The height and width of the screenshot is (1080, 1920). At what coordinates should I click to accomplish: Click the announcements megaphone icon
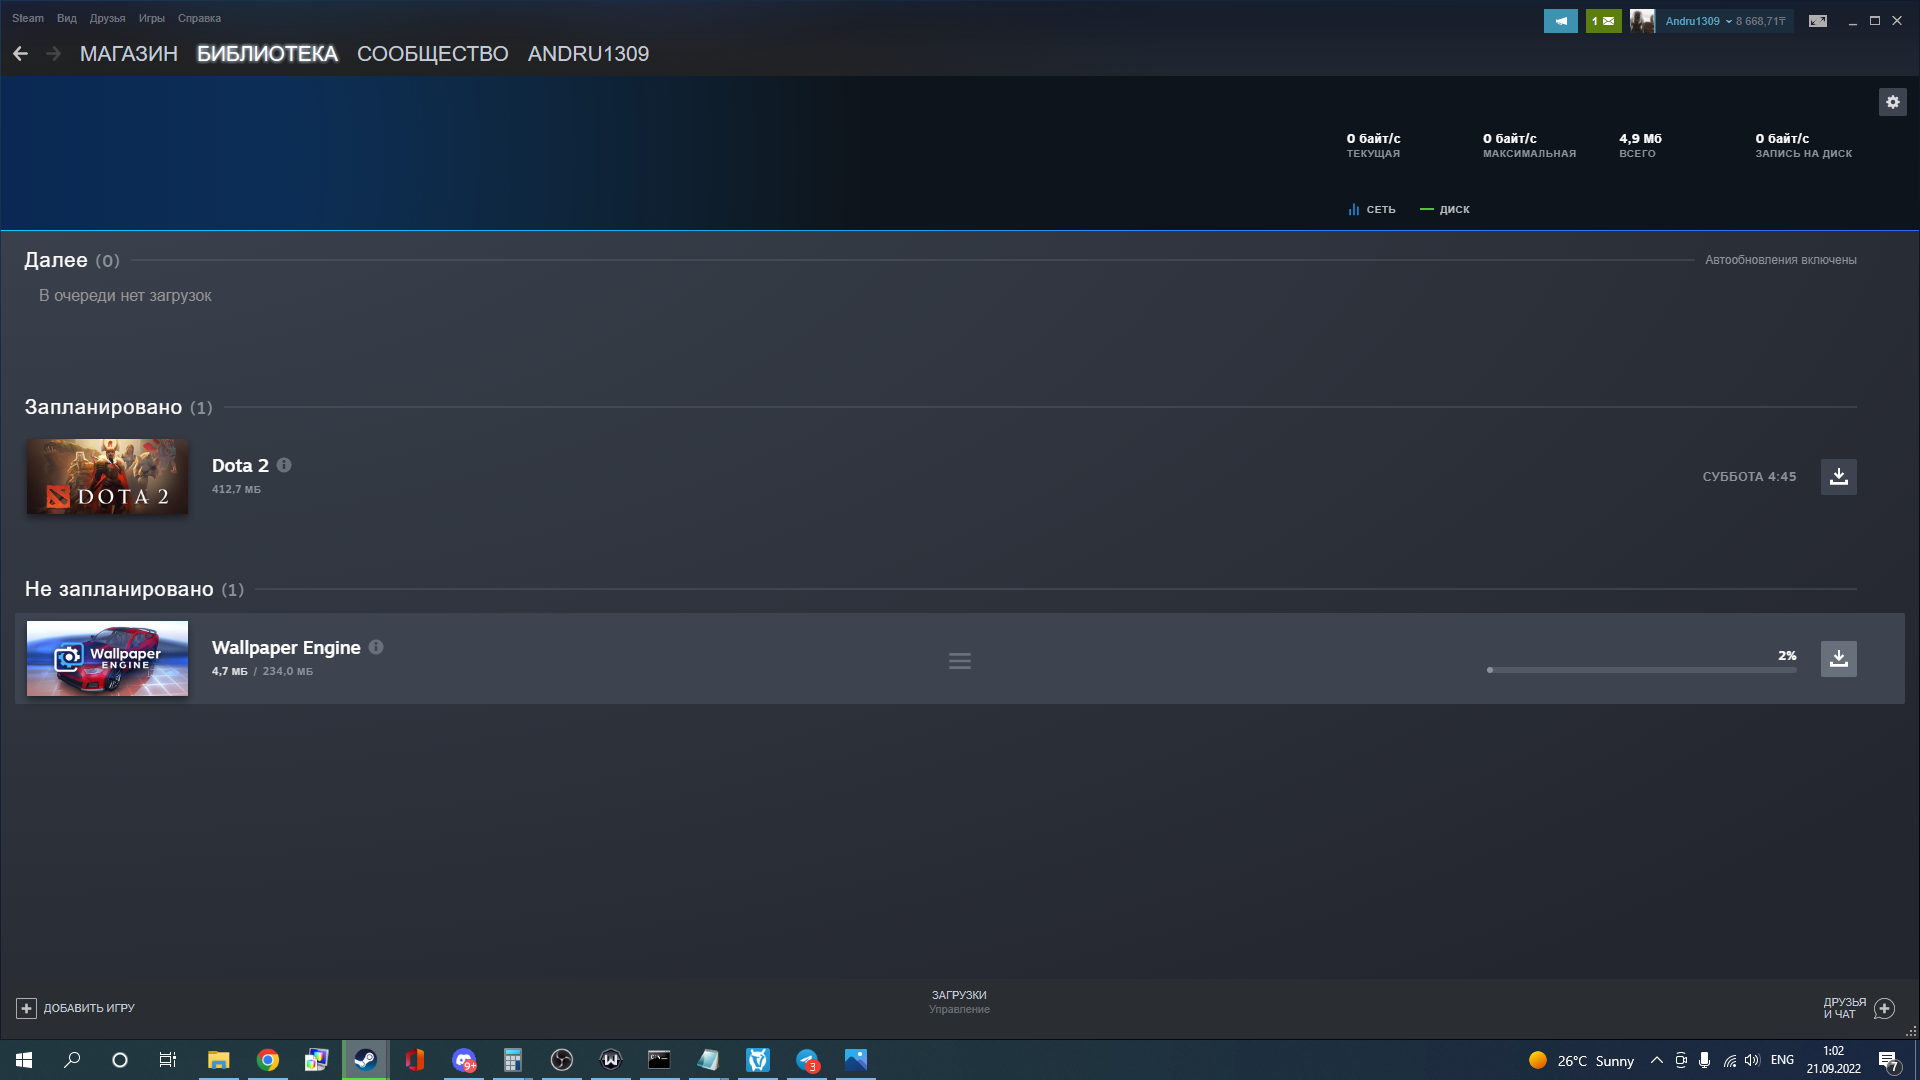[x=1560, y=21]
